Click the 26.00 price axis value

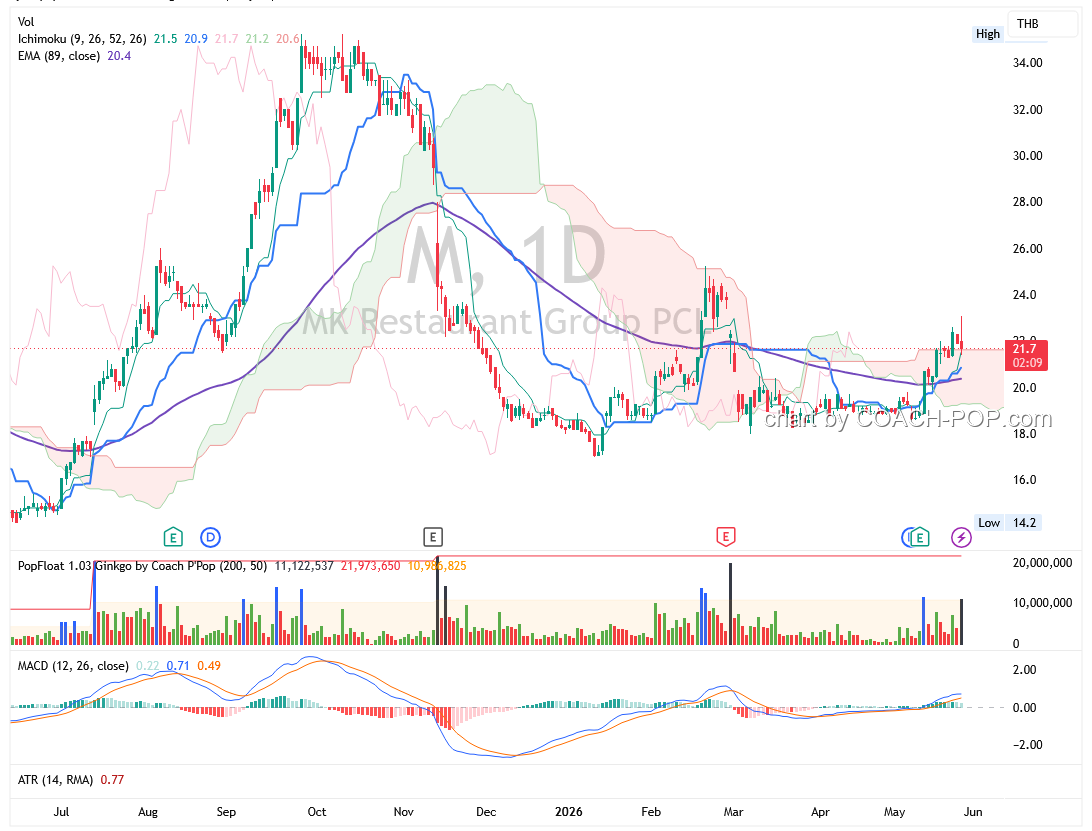point(1027,249)
